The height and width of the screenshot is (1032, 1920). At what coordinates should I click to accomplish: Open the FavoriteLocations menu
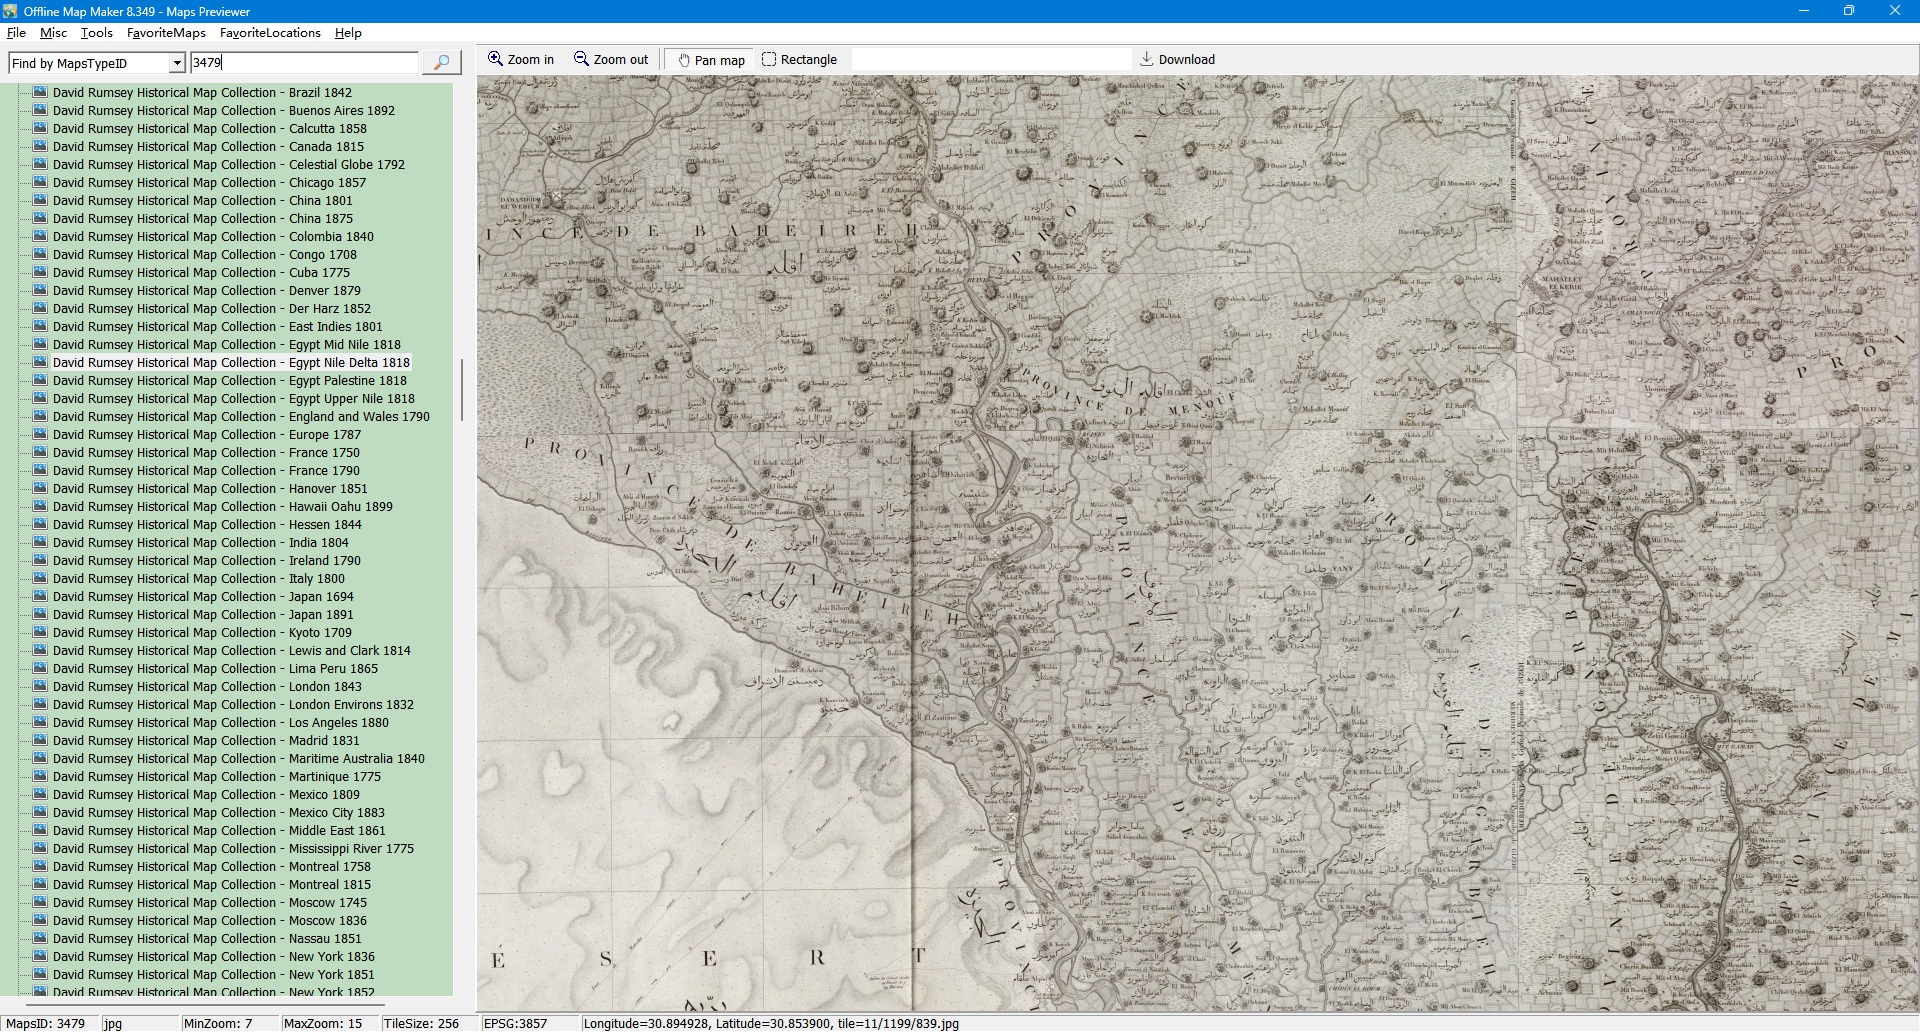[270, 33]
